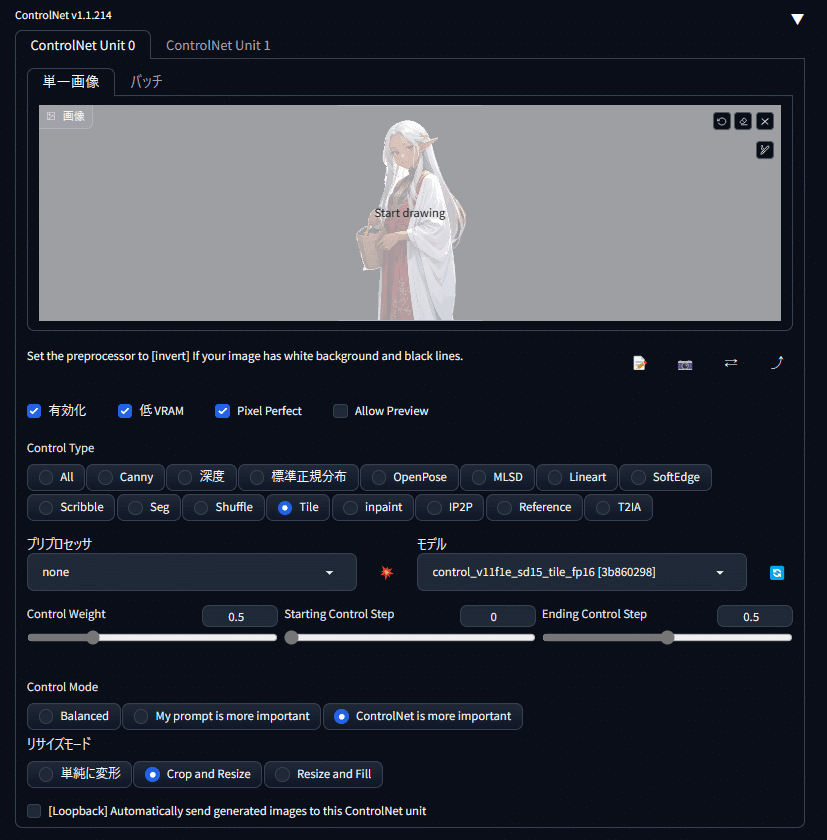The image size is (827, 840).
Task: Adjust brush size with the pen icon
Action: 765,149
